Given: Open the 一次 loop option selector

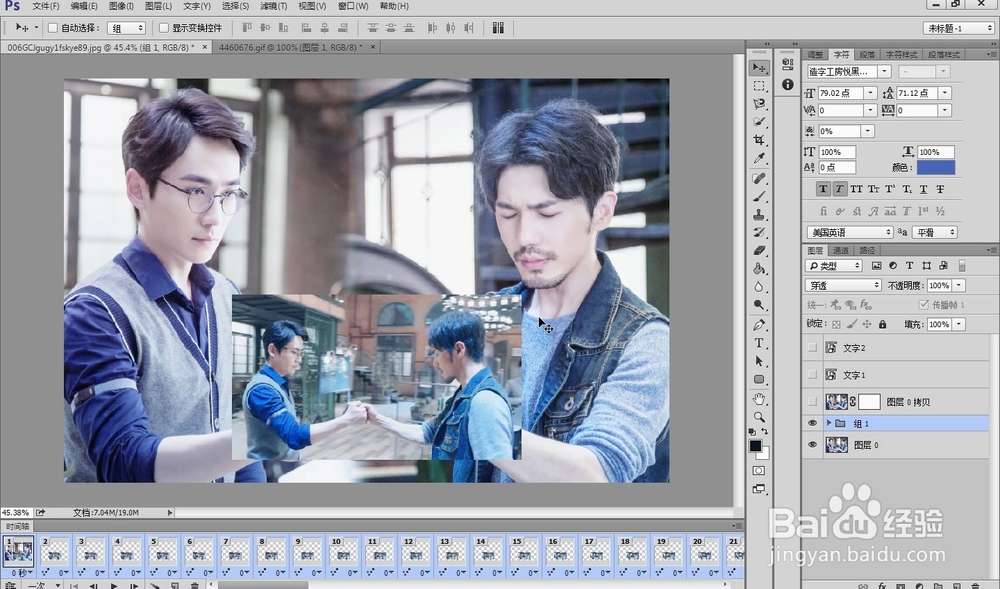Looking at the screenshot, I should point(43,585).
